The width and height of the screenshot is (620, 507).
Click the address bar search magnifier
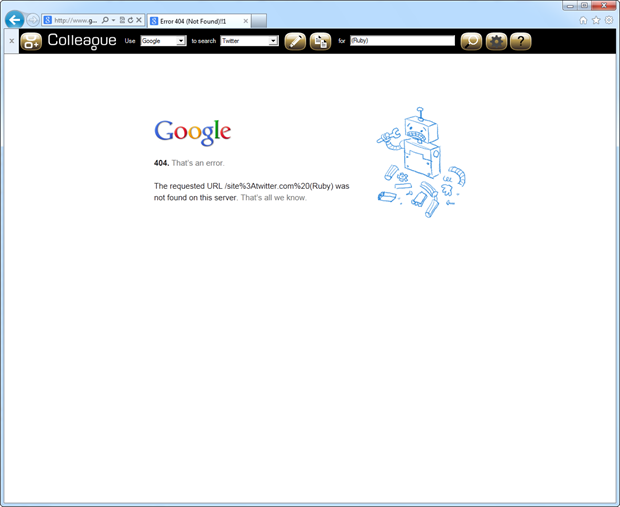(x=105, y=20)
